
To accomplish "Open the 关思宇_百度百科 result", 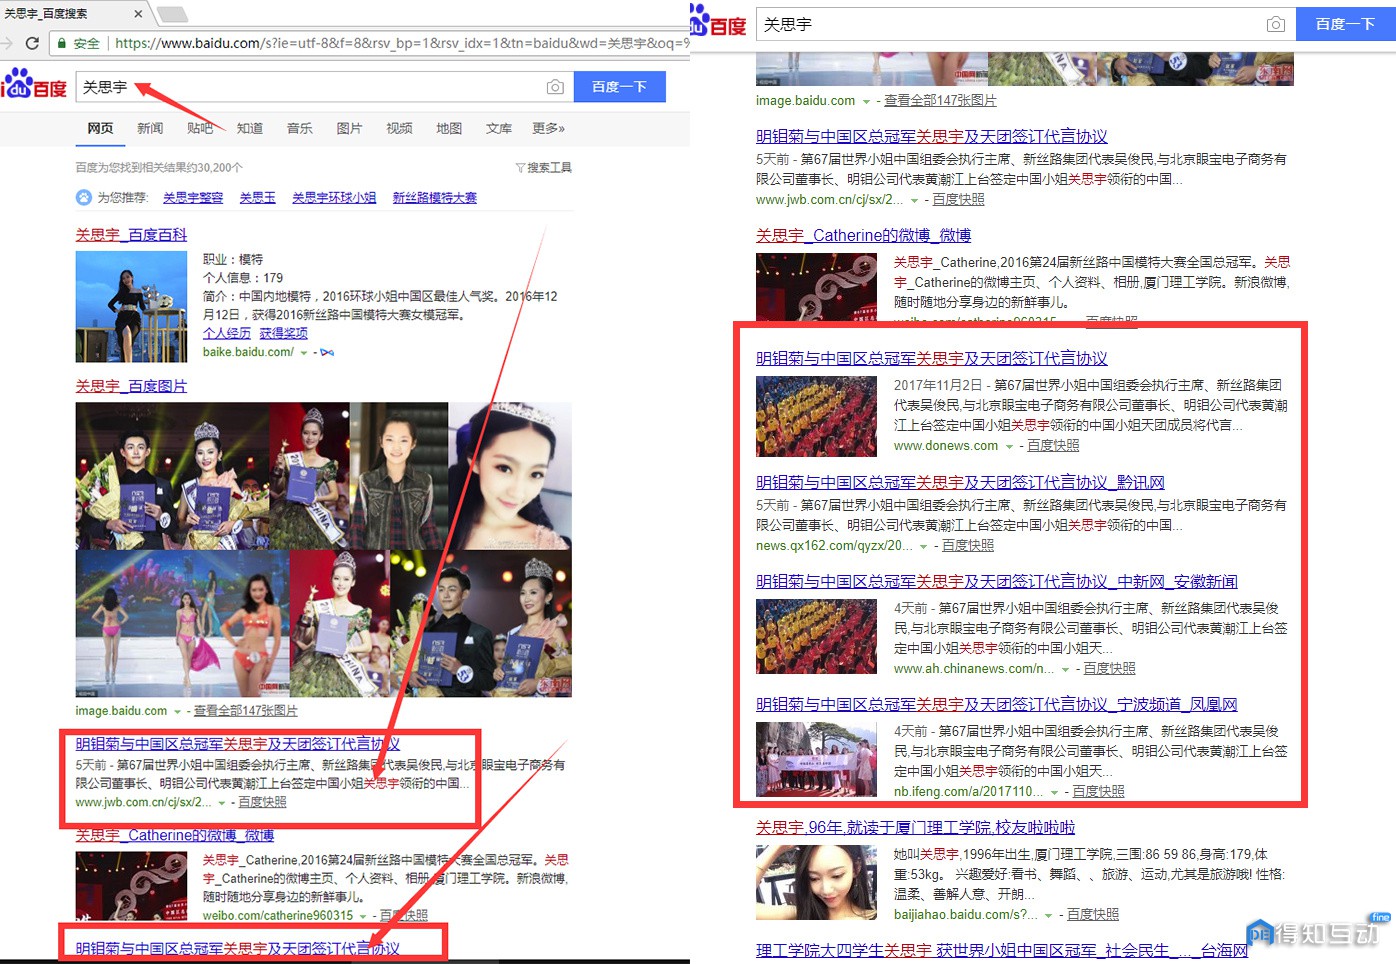I will (131, 235).
